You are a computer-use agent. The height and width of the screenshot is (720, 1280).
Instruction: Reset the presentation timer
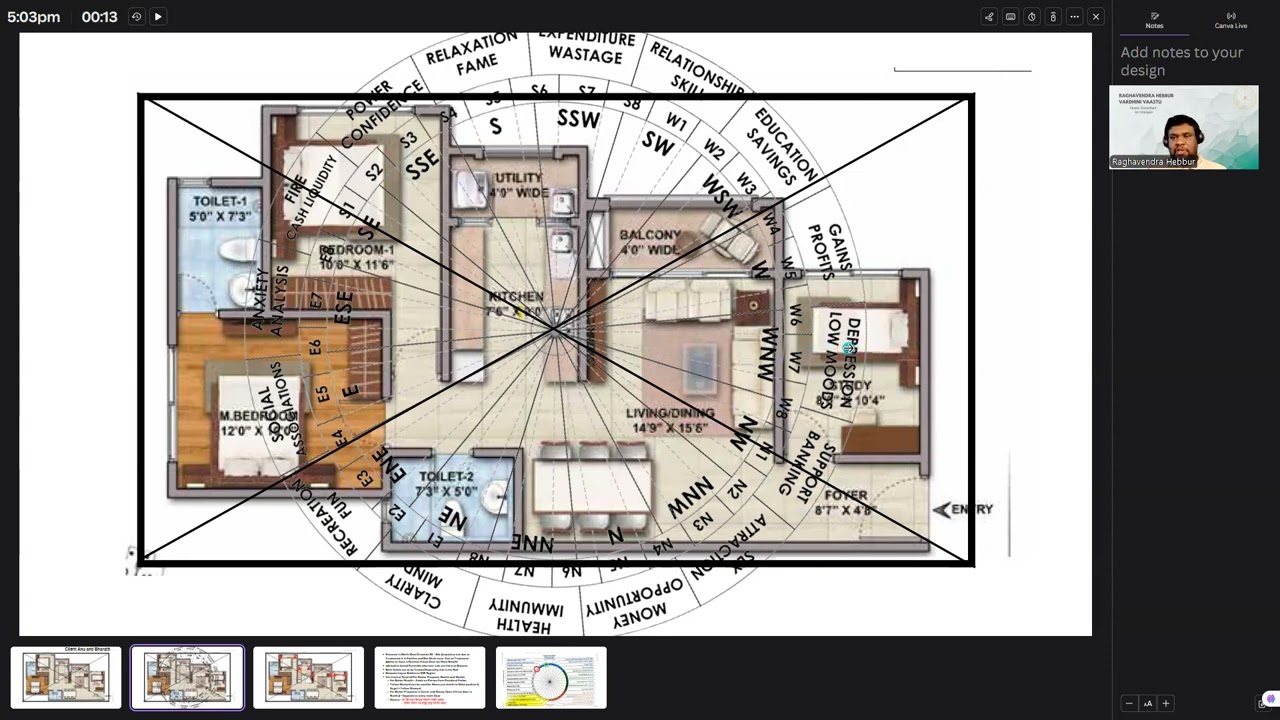click(x=136, y=17)
